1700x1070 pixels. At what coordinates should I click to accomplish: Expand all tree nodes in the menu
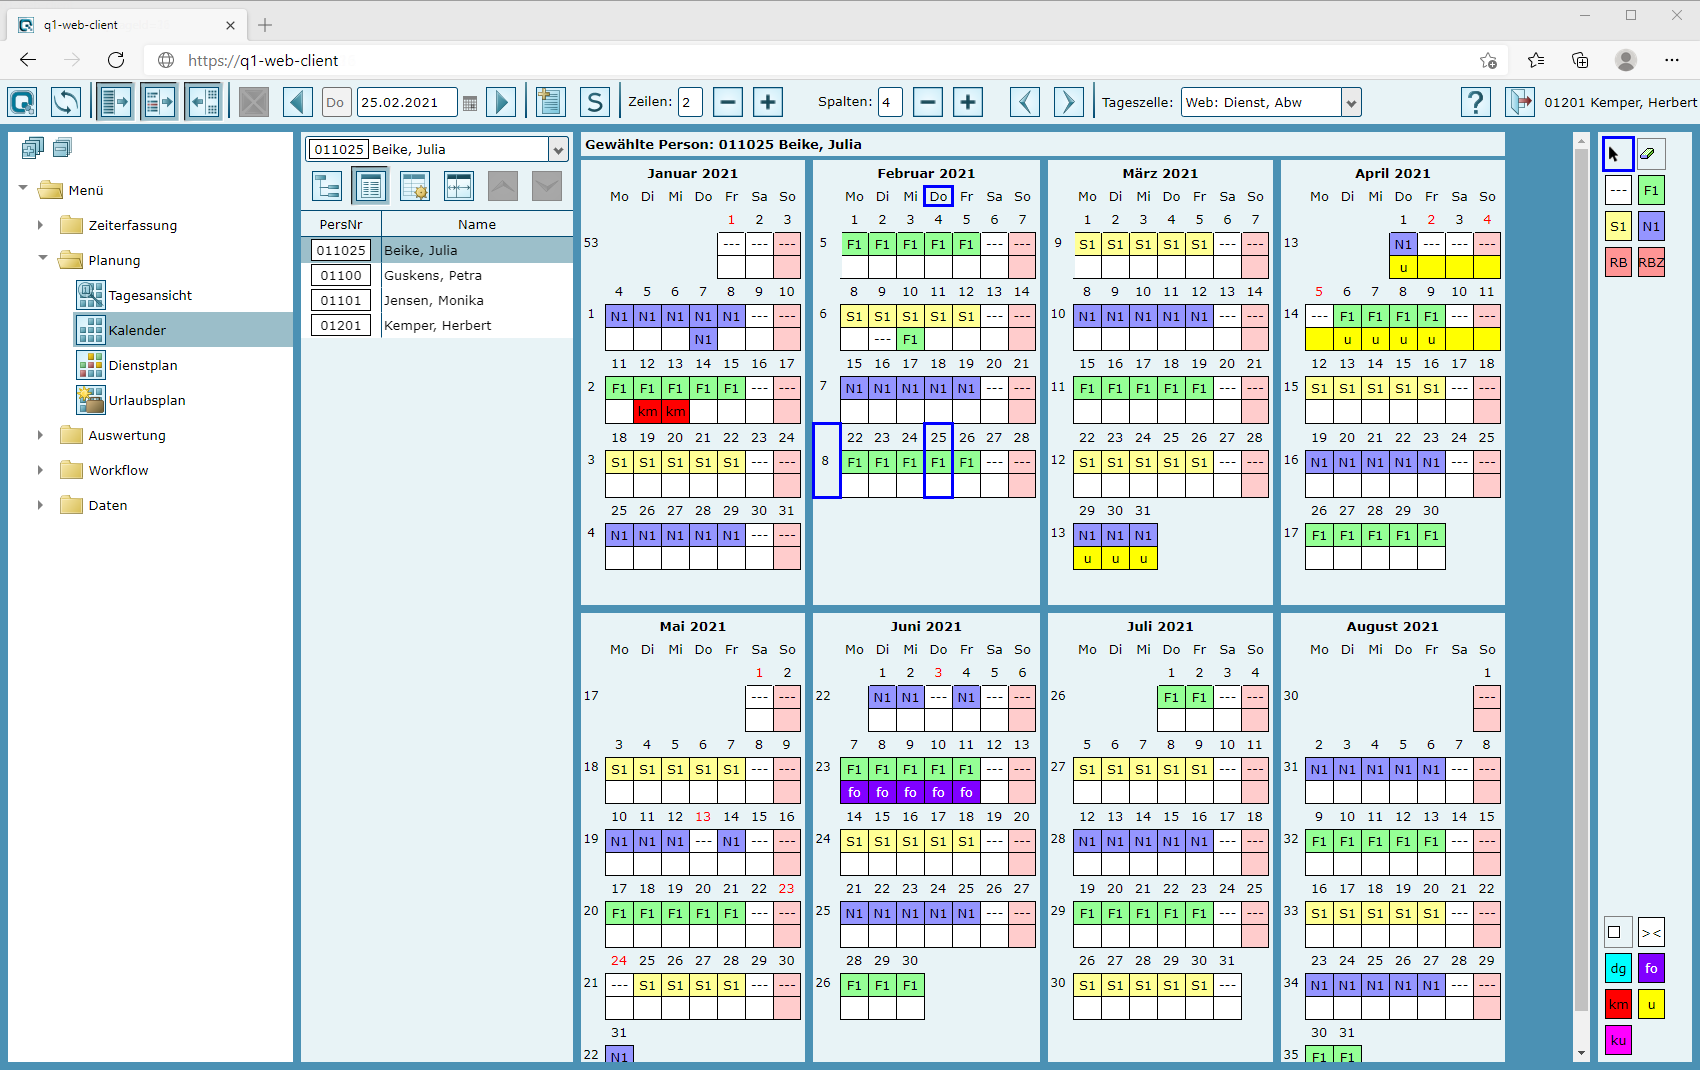pyautogui.click(x=32, y=149)
